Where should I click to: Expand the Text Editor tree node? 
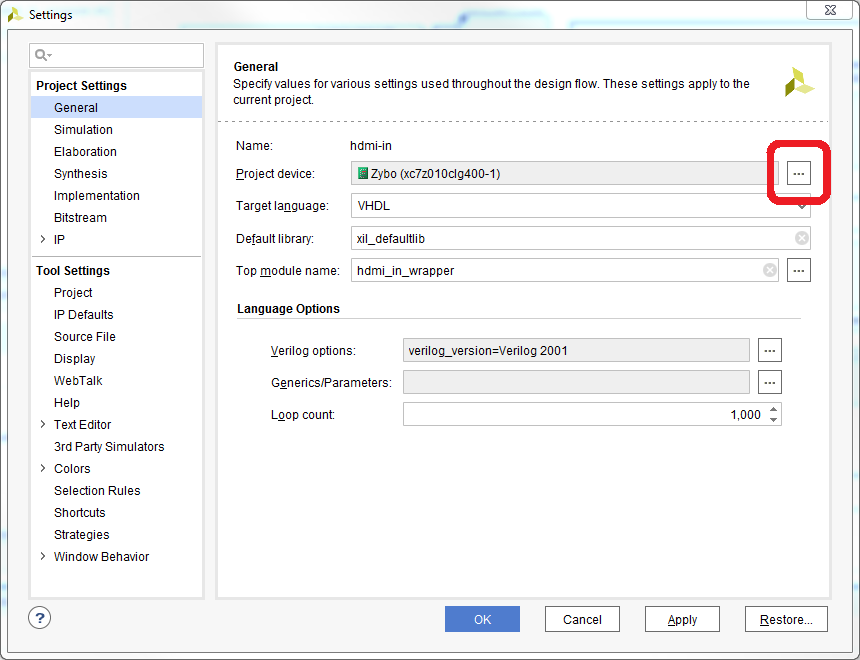coord(43,424)
